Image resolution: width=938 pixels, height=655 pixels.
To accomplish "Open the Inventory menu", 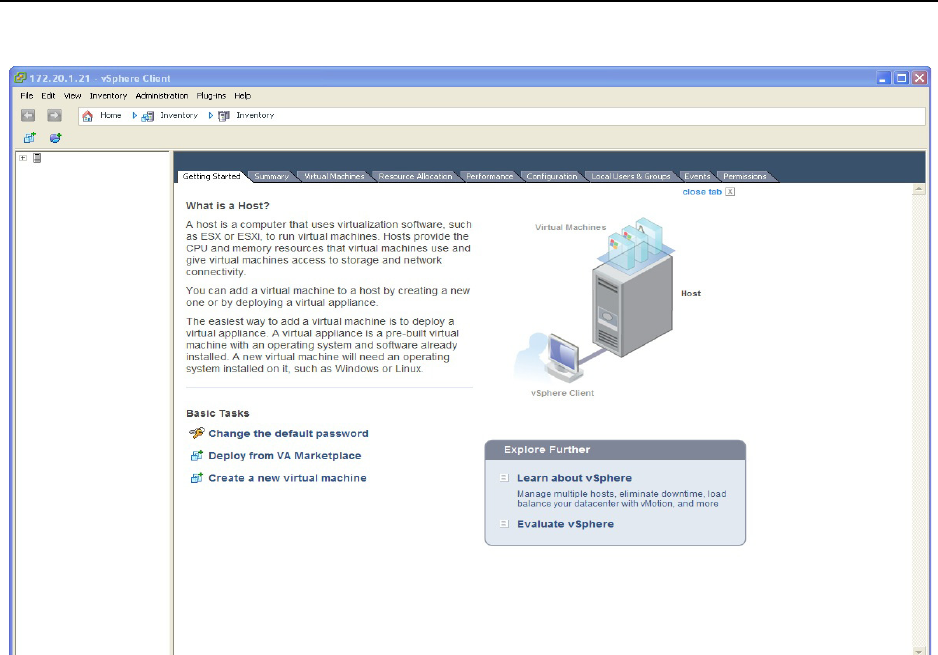I will point(108,96).
